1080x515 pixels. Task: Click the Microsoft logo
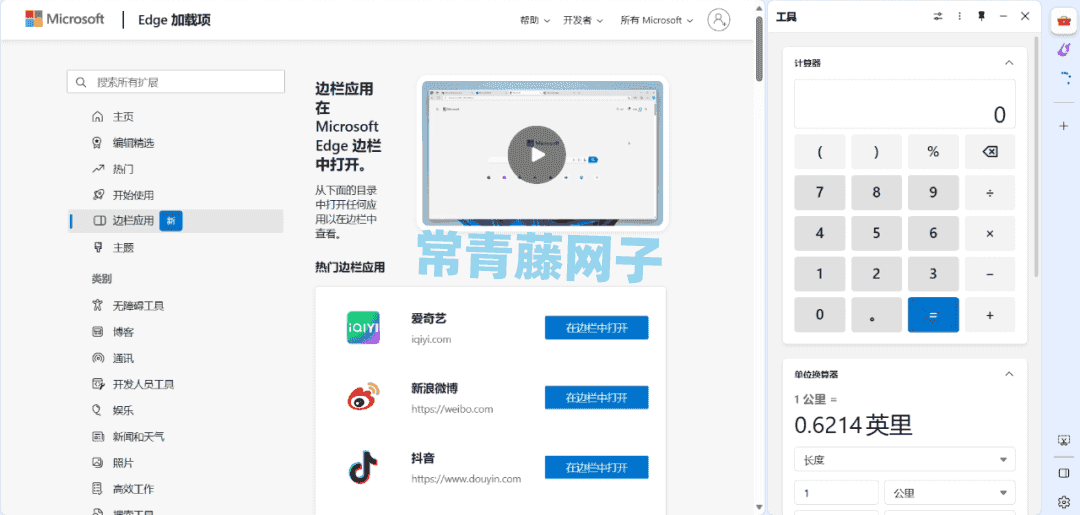(x=65, y=19)
